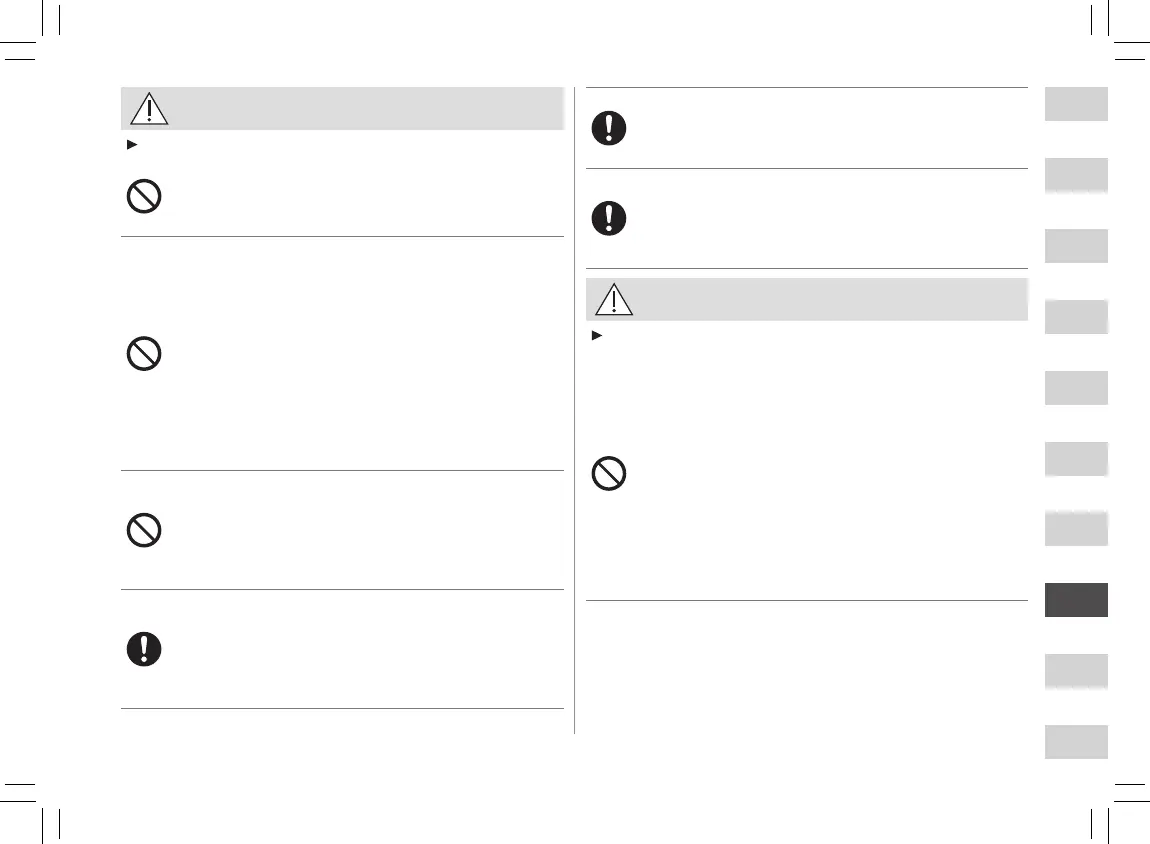Click the warning triangle in the left column header

pos(149,108)
